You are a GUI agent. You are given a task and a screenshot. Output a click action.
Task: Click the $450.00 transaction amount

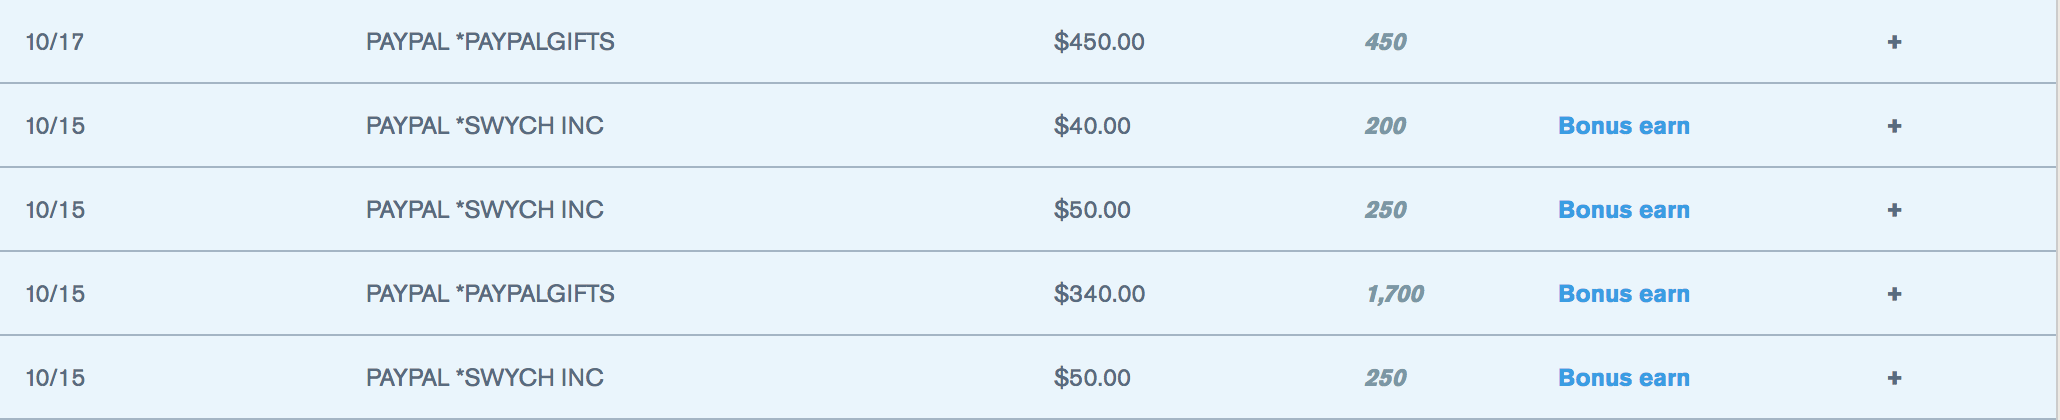[x=1099, y=42]
